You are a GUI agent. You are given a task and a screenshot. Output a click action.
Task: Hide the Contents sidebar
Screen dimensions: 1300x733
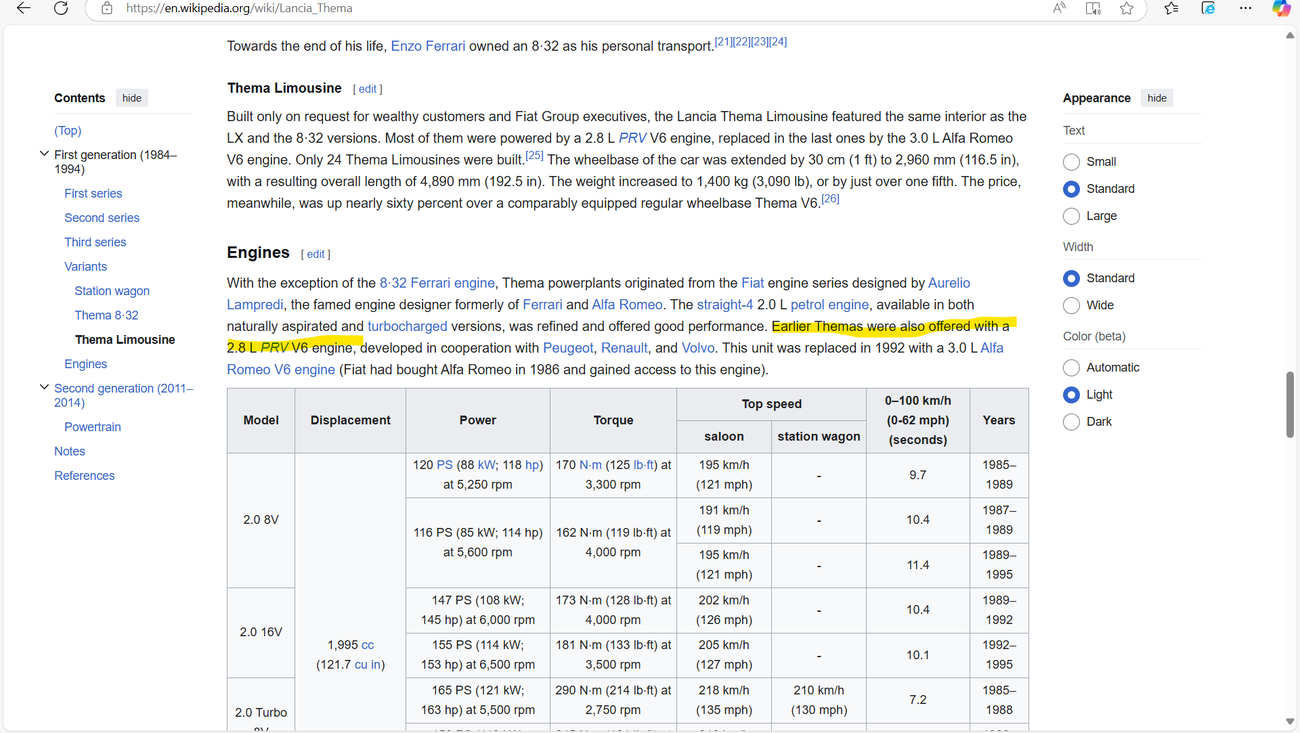point(132,98)
